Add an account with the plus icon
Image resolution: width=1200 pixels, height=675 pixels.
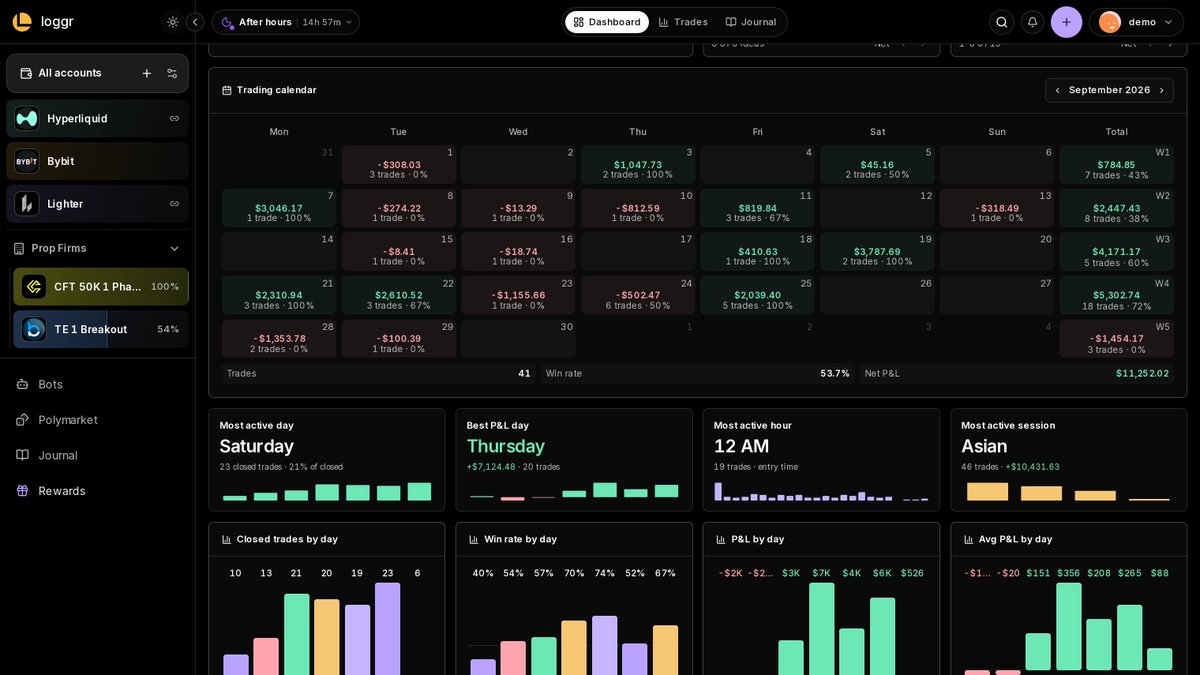[147, 73]
